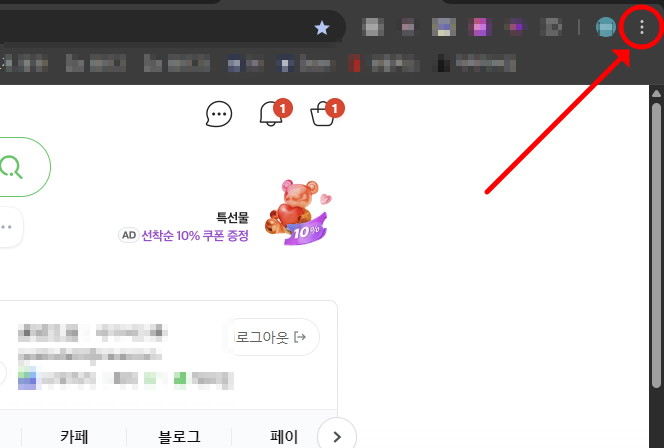Open Chrome's three-dot menu
Screen dimensions: 664x448
pyautogui.click(x=642, y=27)
